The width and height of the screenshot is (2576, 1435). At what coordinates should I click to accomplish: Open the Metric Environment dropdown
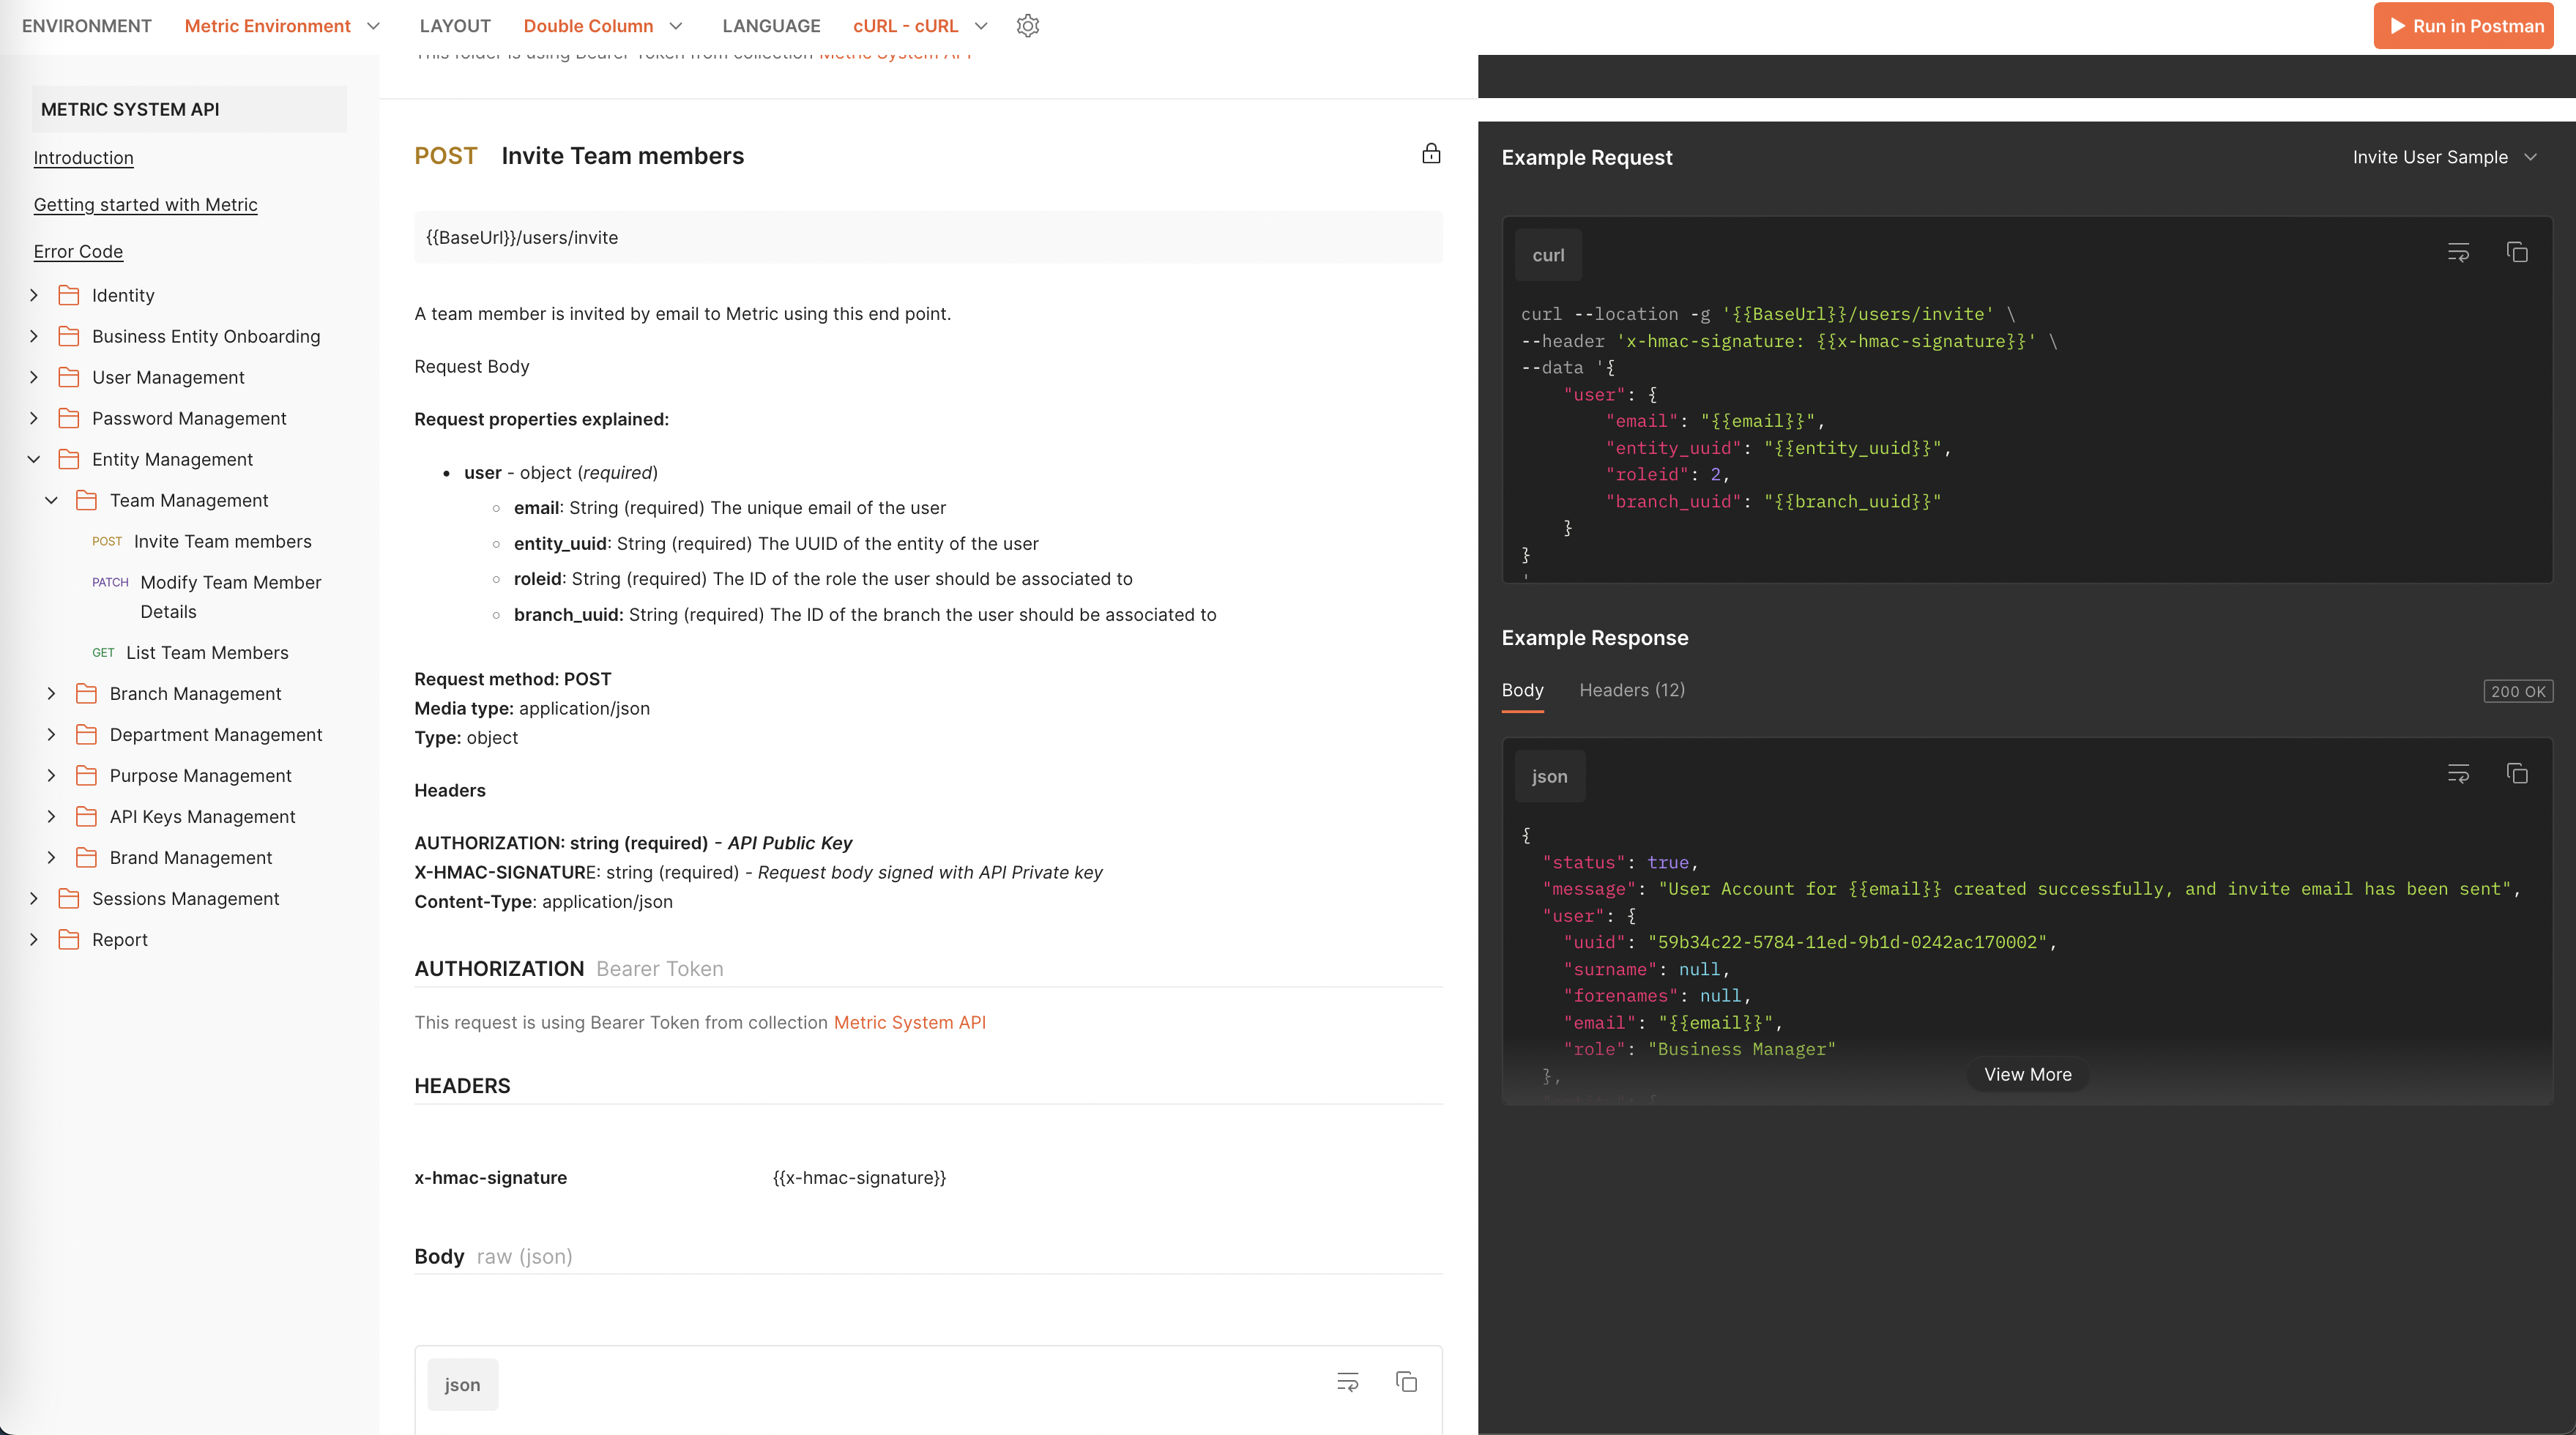click(282, 26)
